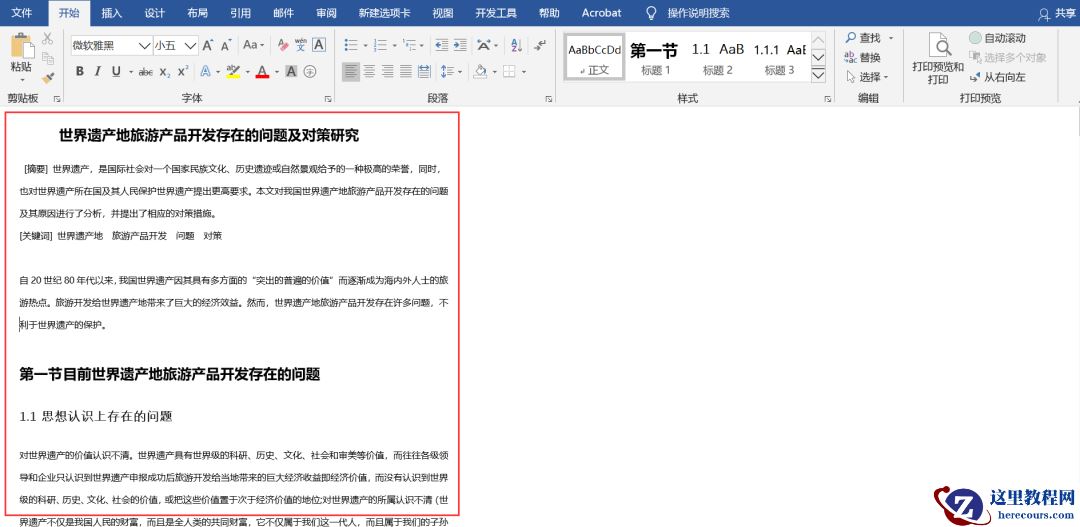Image resolution: width=1080 pixels, height=527 pixels.
Task: Increase paragraph indent
Action: click(x=458, y=45)
